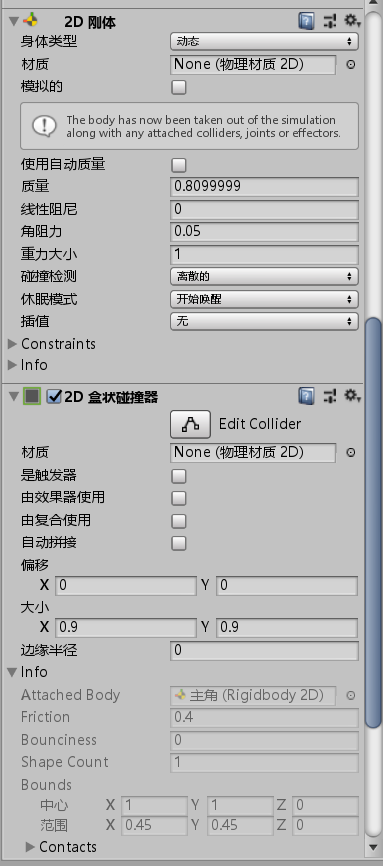Open the 休眠模式 dropdown
Image resolution: width=383 pixels, height=866 pixels.
264,299
